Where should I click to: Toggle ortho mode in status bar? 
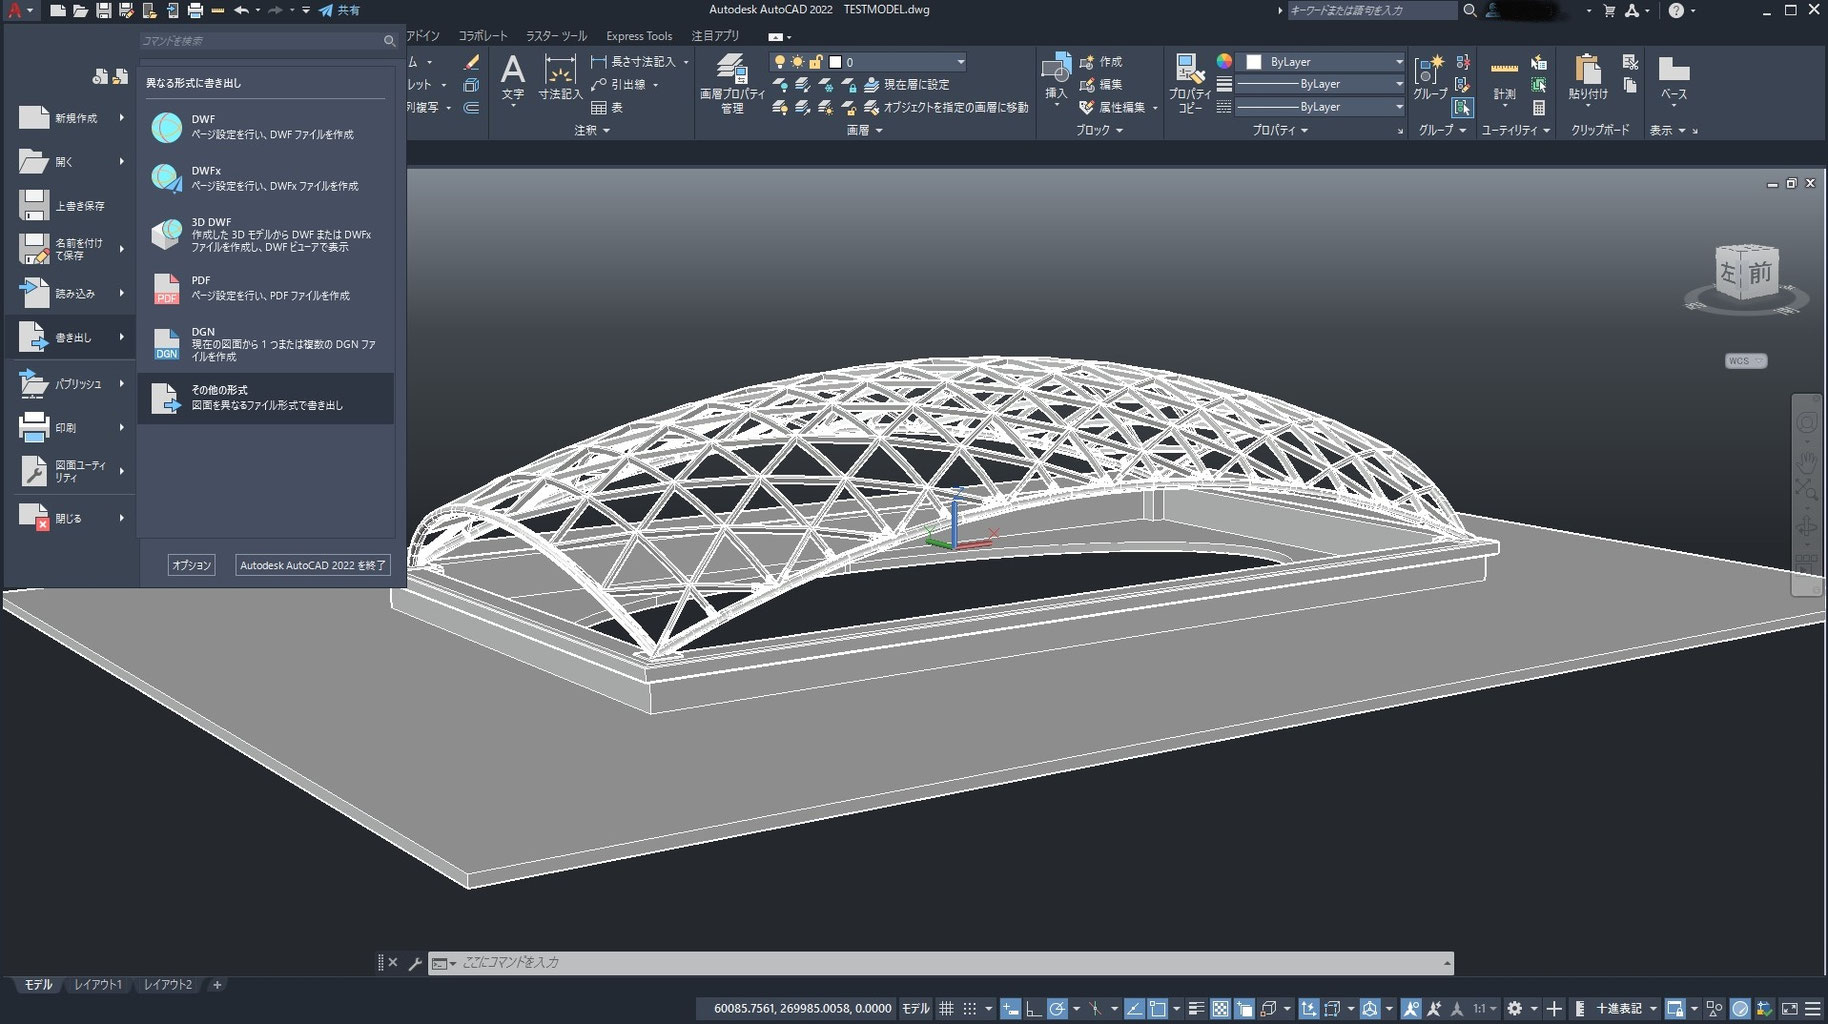[1031, 1008]
